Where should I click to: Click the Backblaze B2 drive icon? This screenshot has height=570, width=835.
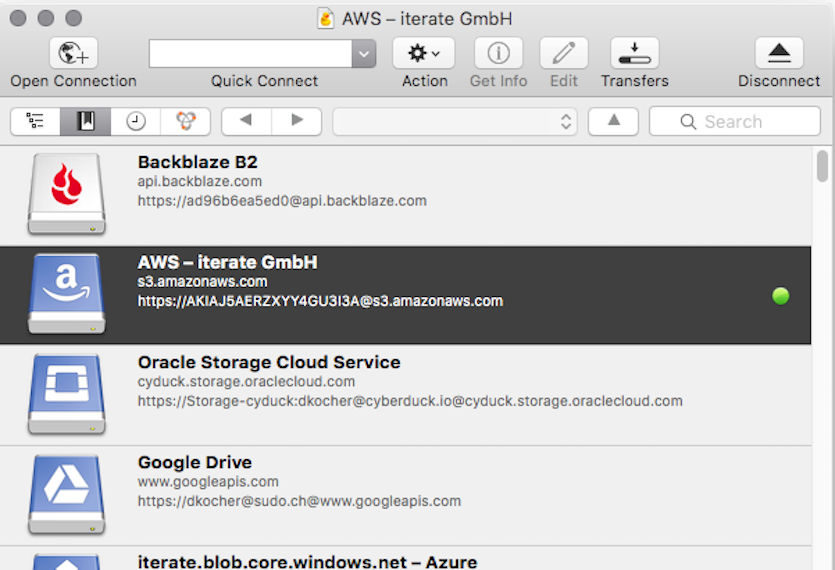(x=67, y=194)
